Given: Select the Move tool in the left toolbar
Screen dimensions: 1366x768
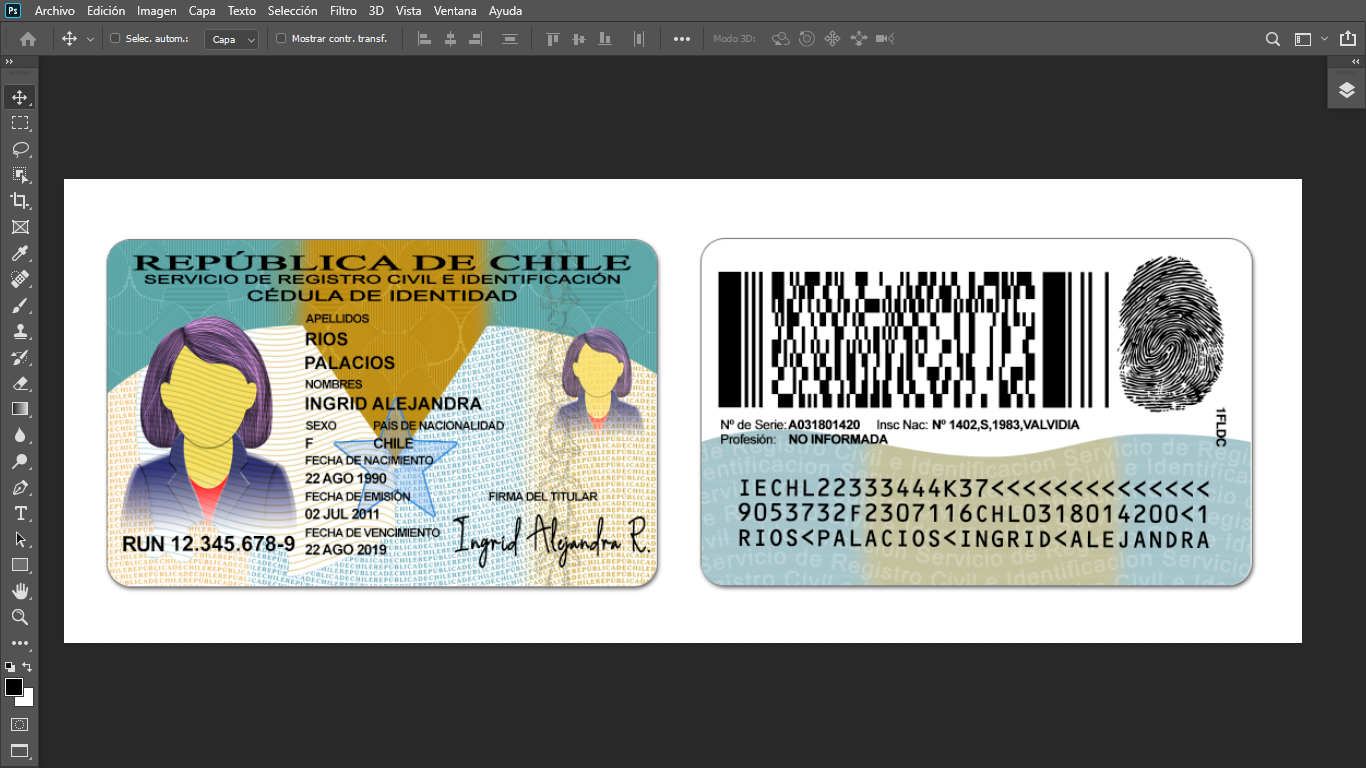Looking at the screenshot, I should coord(19,97).
